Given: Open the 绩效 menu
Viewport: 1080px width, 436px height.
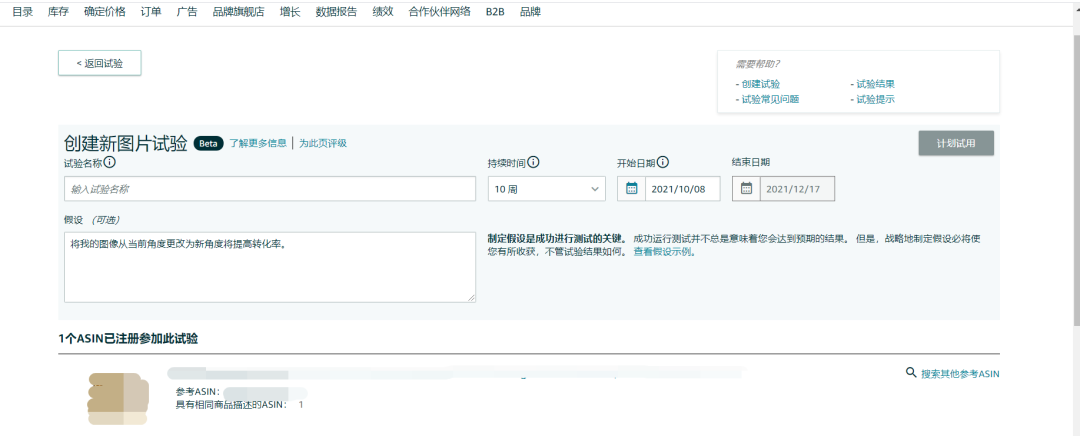Looking at the screenshot, I should tap(383, 12).
